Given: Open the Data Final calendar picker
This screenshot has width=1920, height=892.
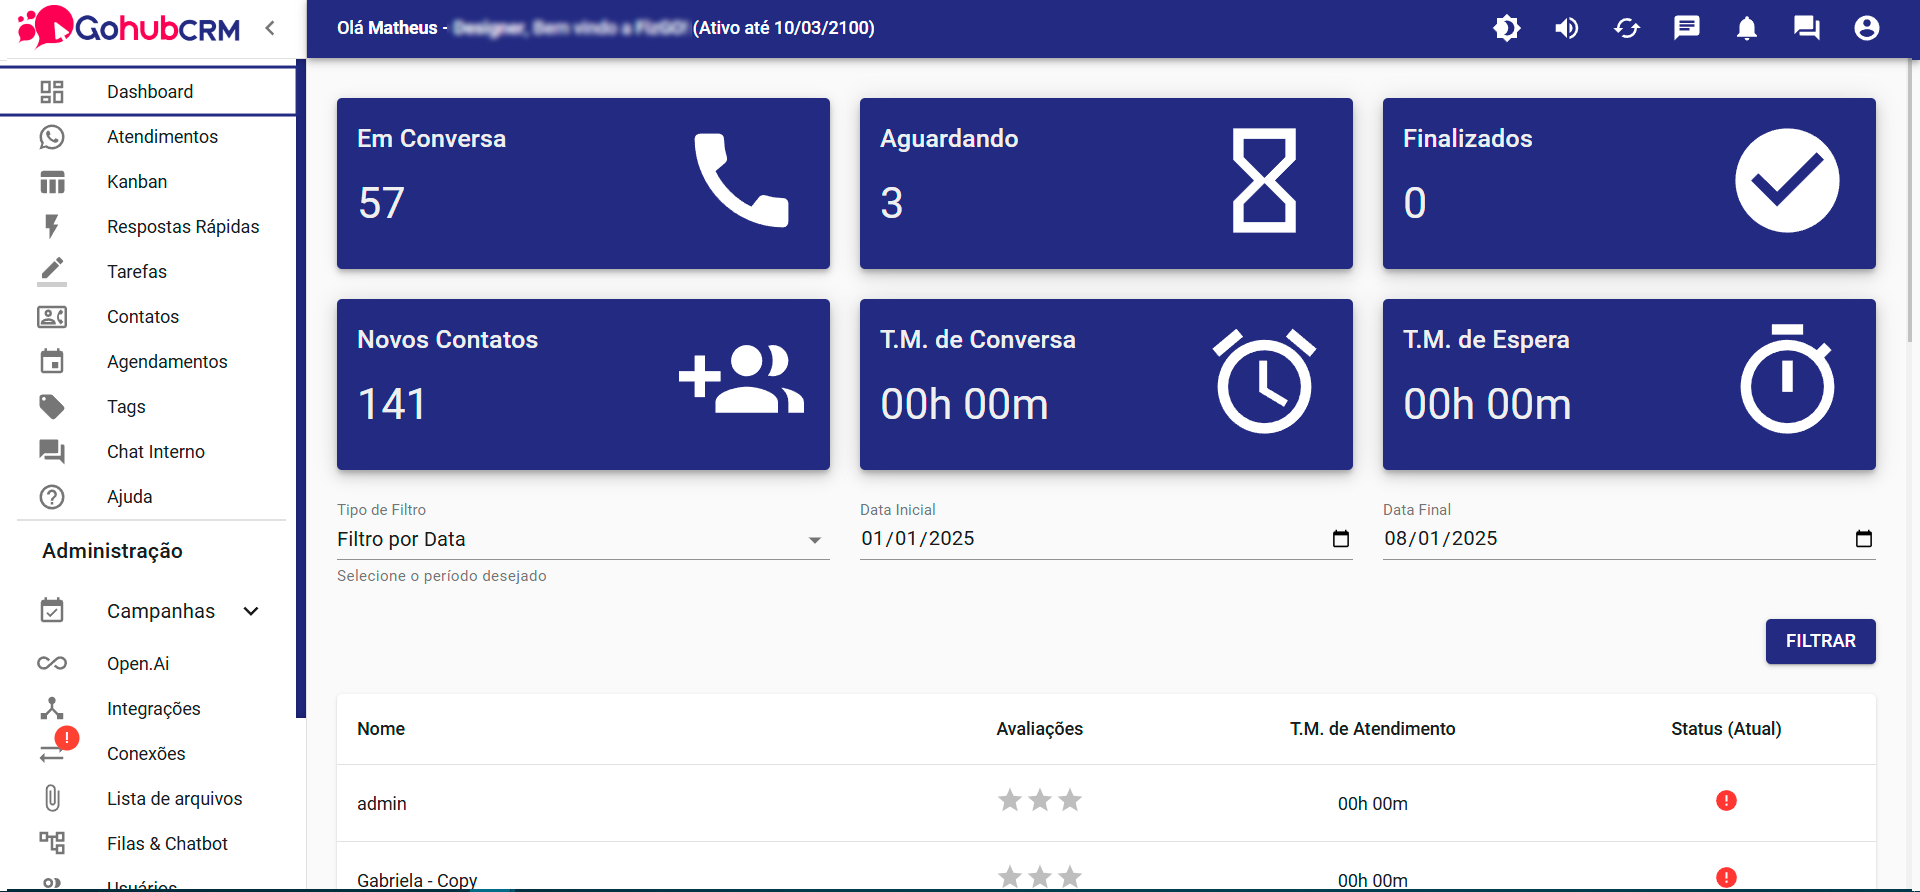Looking at the screenshot, I should click(1863, 539).
